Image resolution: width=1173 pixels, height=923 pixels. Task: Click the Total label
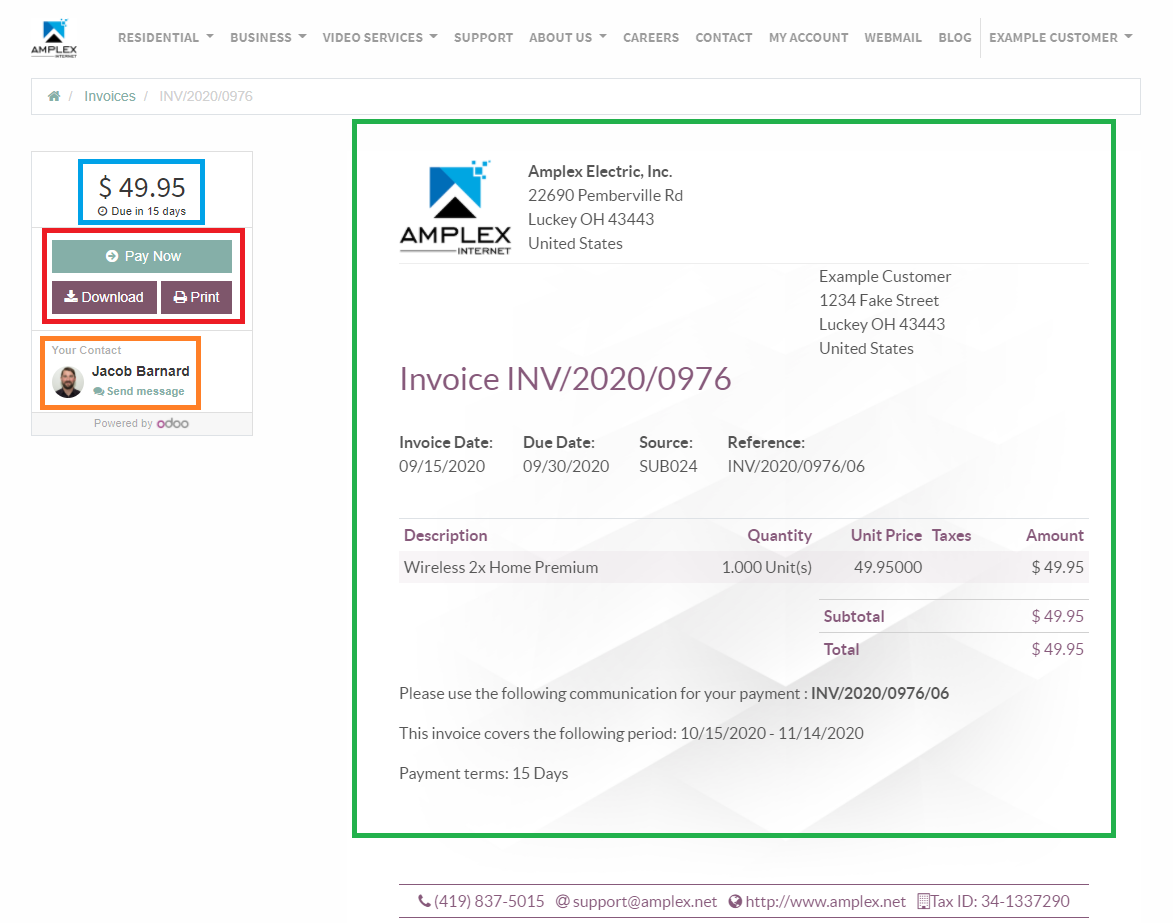tap(842, 649)
